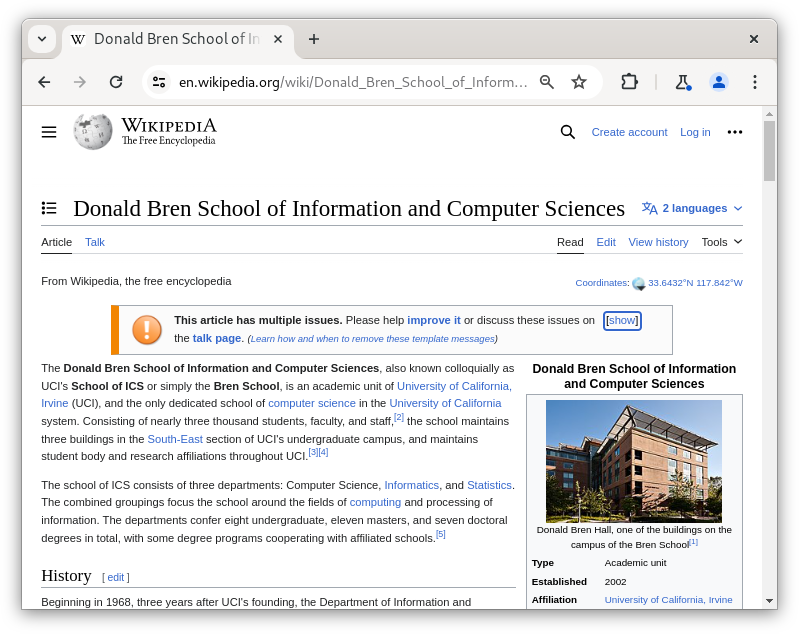Open the Chrome three-dot menu
Viewport: 799px width, 634px height.
[755, 82]
